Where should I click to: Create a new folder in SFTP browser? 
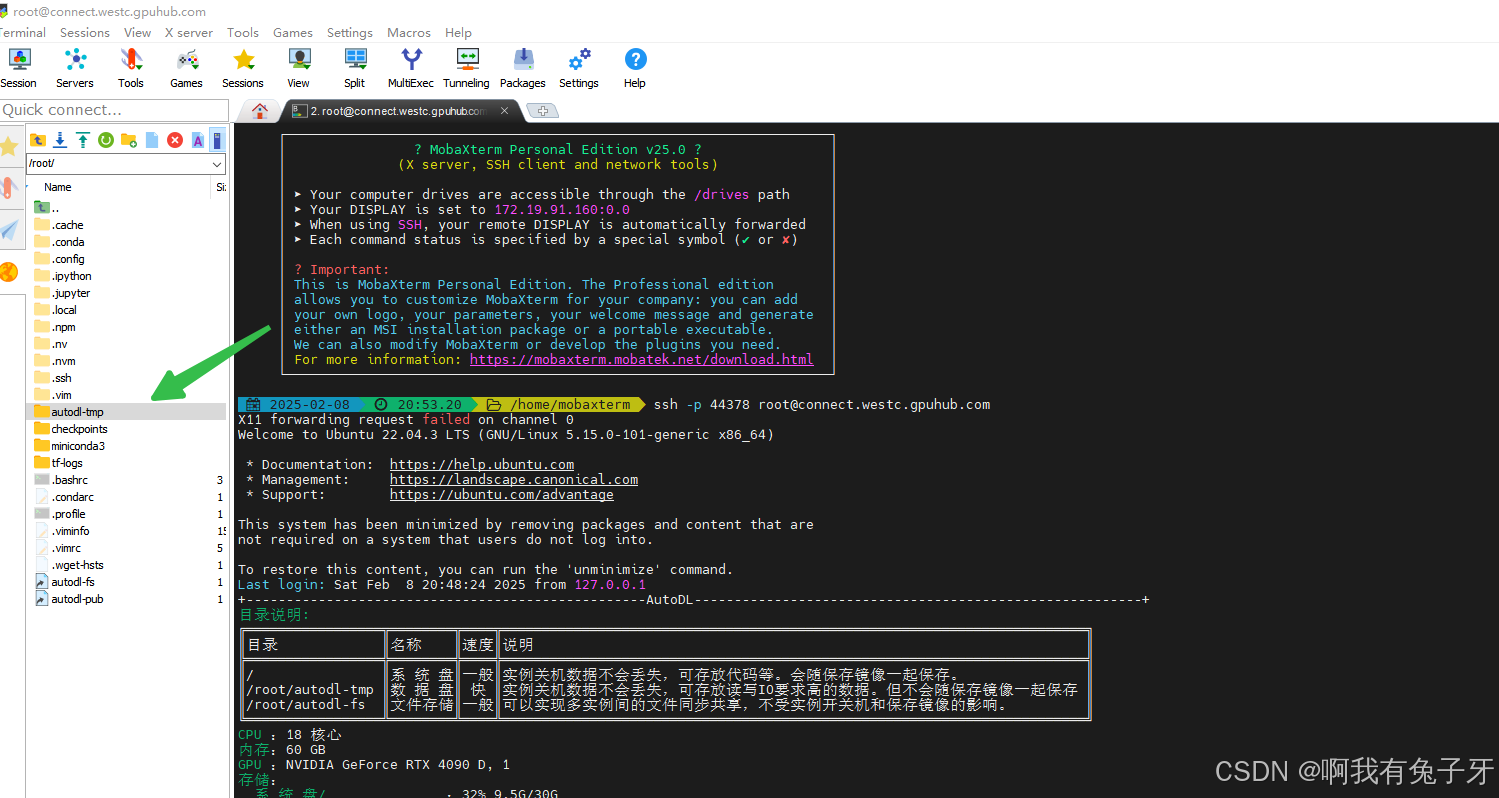click(129, 140)
